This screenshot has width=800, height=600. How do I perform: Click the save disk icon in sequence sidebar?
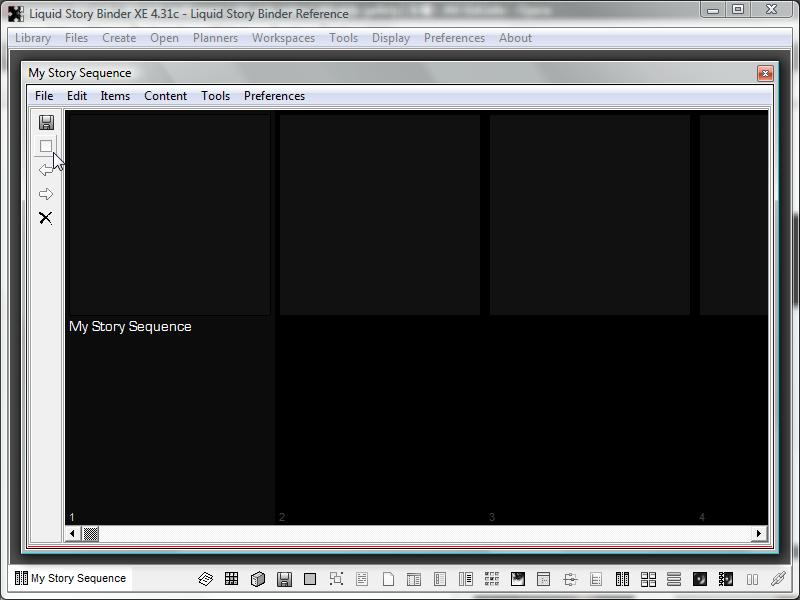click(46, 122)
